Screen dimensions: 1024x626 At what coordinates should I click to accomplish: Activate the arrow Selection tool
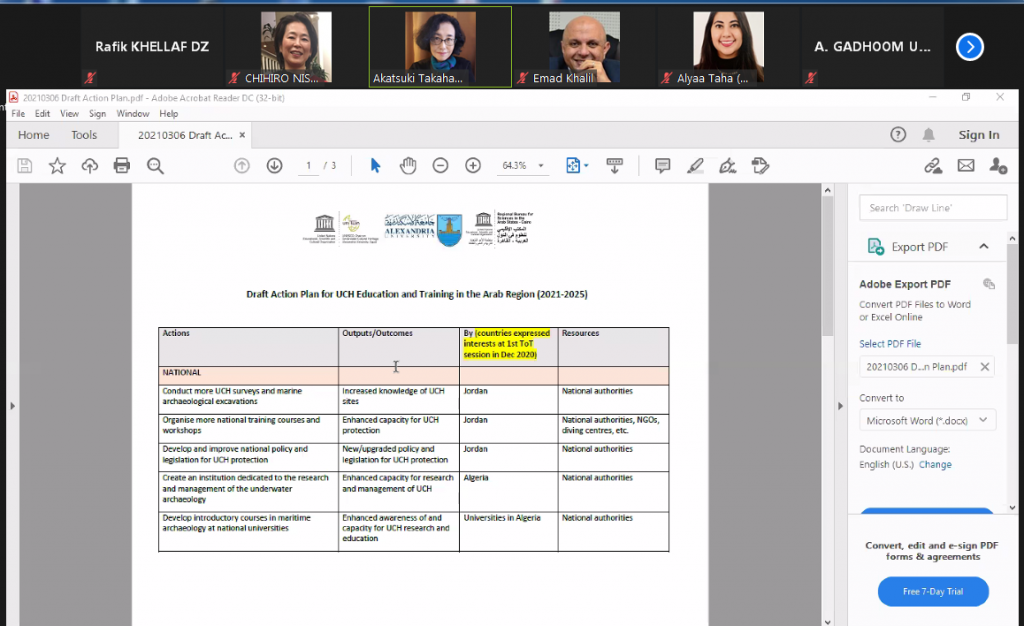(375, 166)
